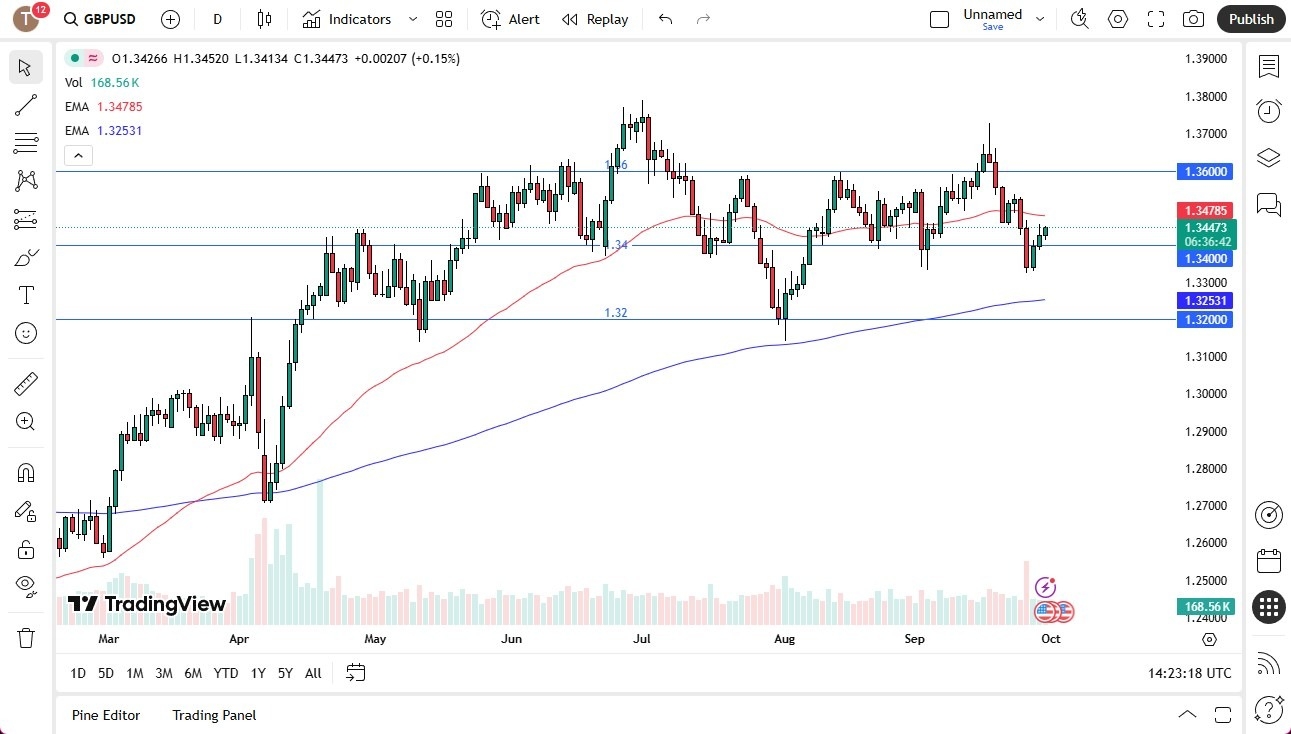Viewport: 1291px width, 734px height.
Task: Click the Publish button
Action: coord(1250,19)
